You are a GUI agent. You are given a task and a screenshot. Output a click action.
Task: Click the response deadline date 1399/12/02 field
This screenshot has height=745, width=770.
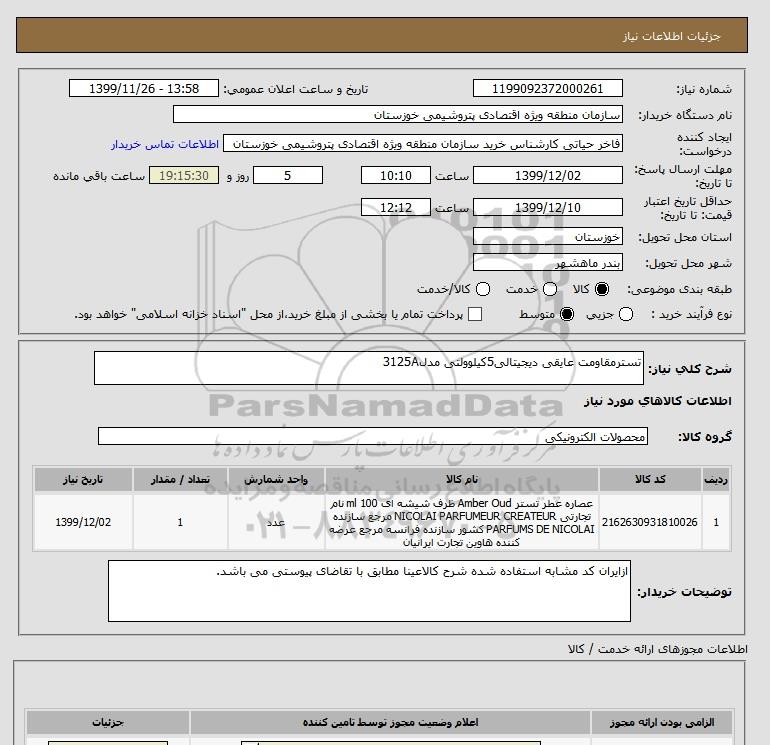pyautogui.click(x=548, y=175)
